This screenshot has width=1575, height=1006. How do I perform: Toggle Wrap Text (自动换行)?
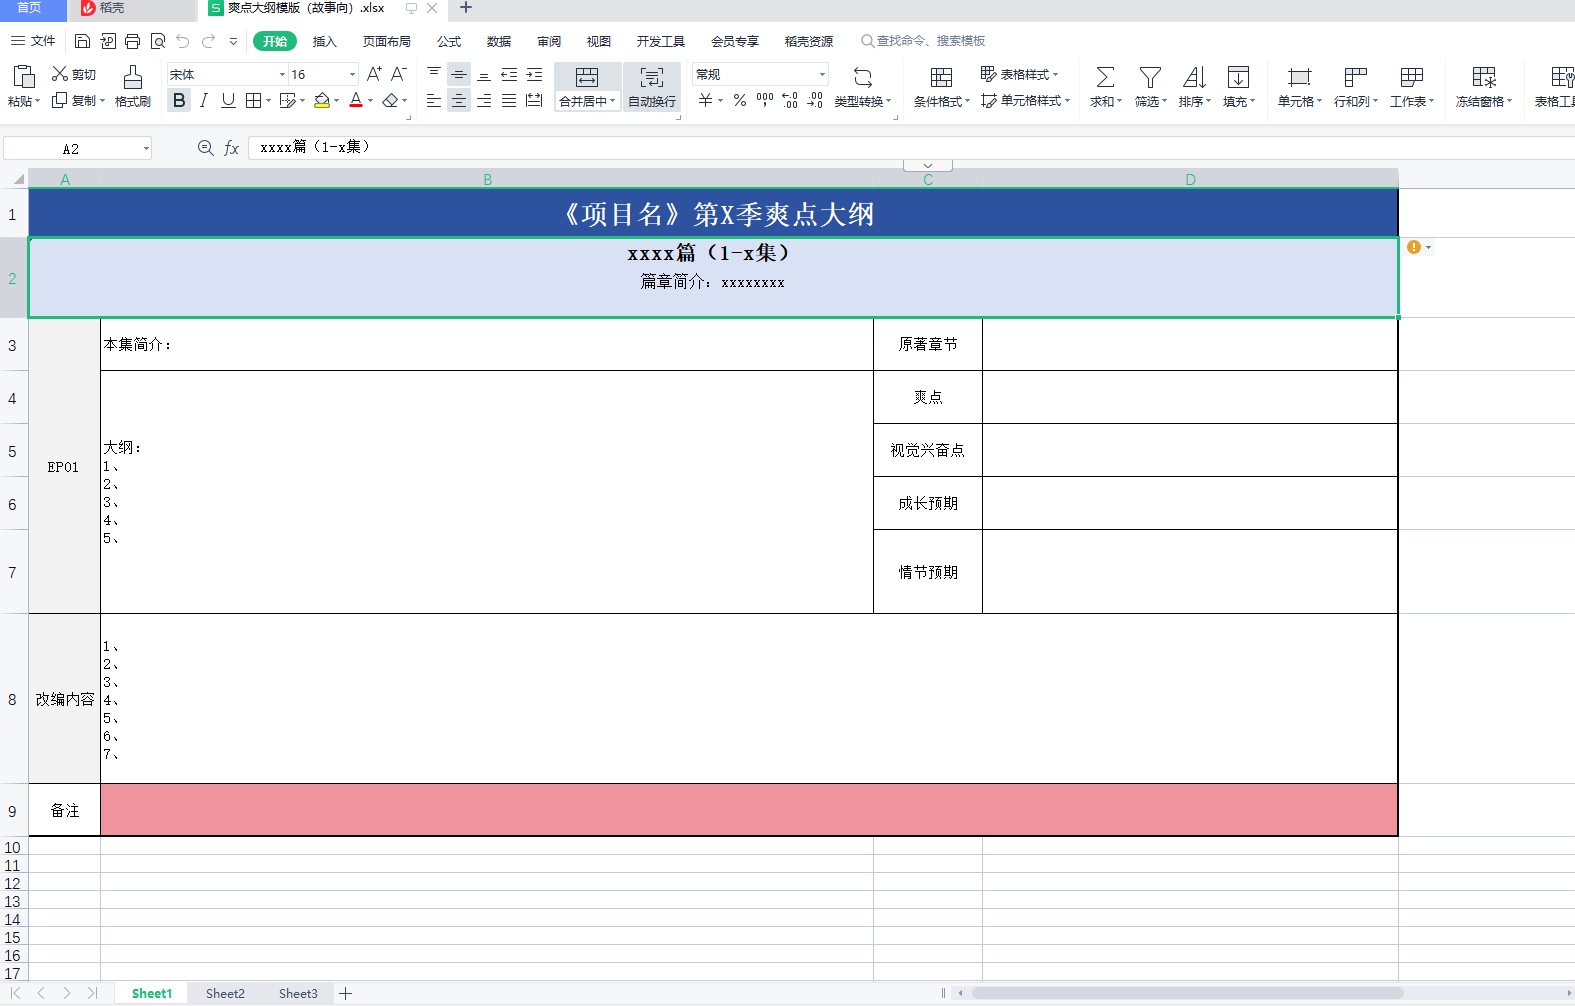coord(652,78)
